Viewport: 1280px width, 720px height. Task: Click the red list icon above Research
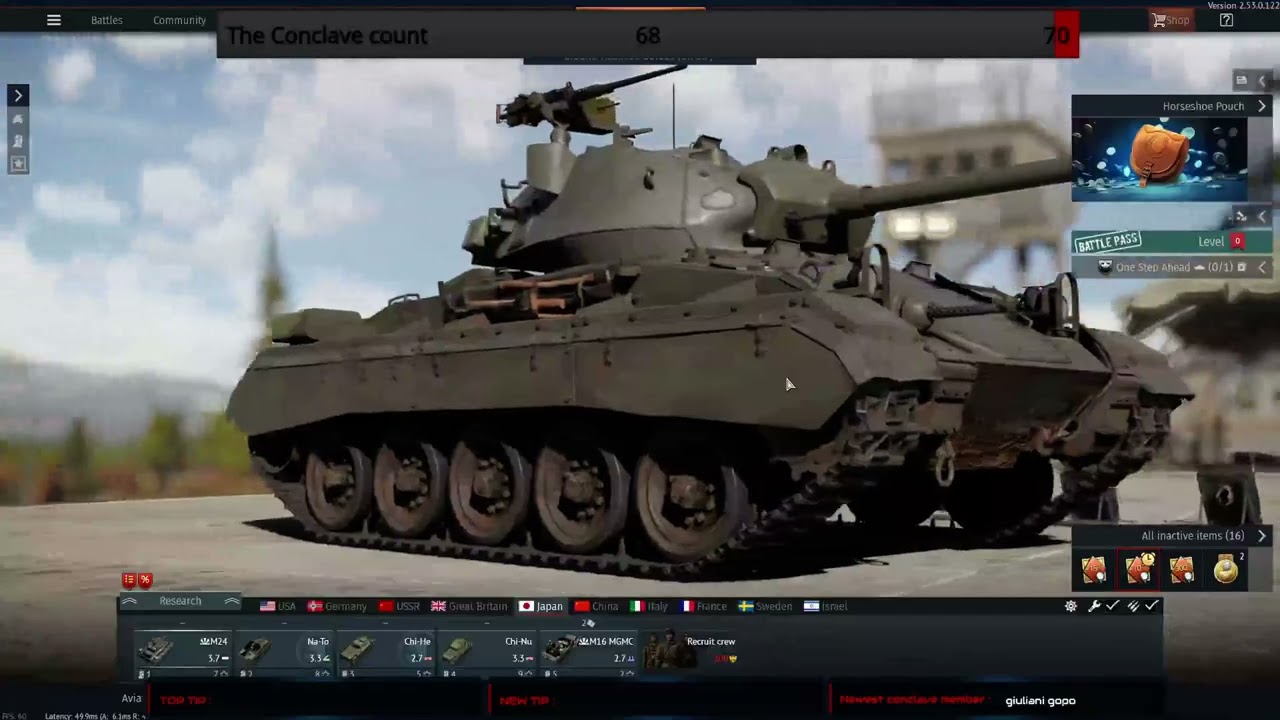tap(129, 580)
